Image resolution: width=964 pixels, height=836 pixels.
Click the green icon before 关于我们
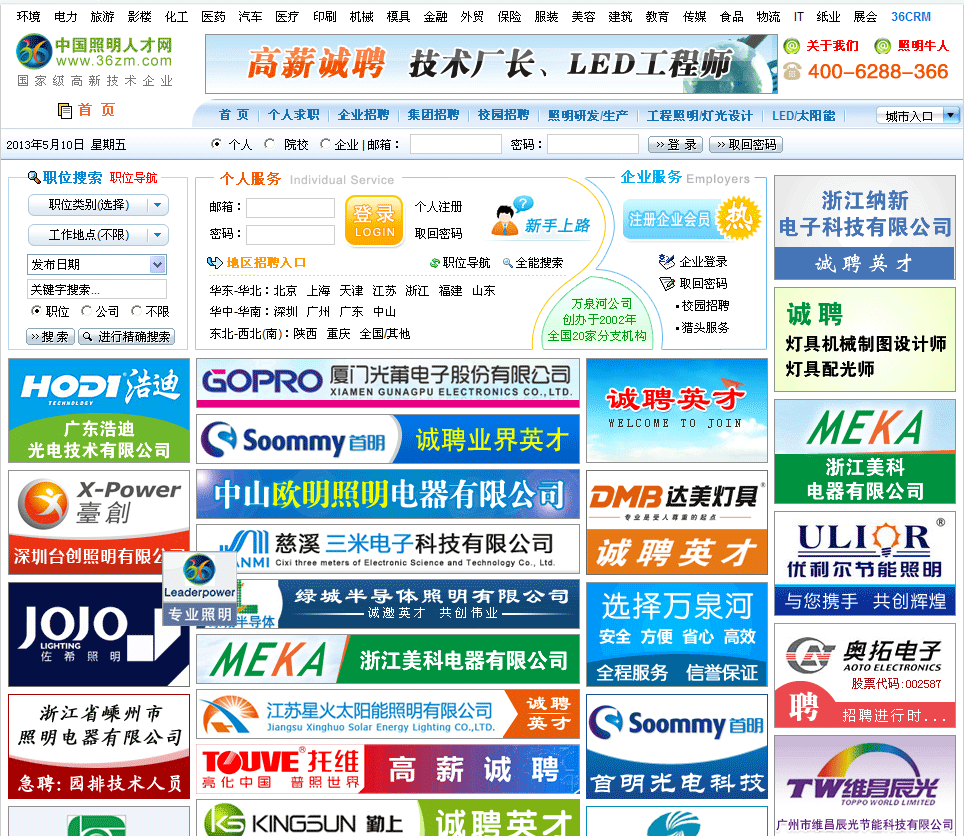pos(792,46)
